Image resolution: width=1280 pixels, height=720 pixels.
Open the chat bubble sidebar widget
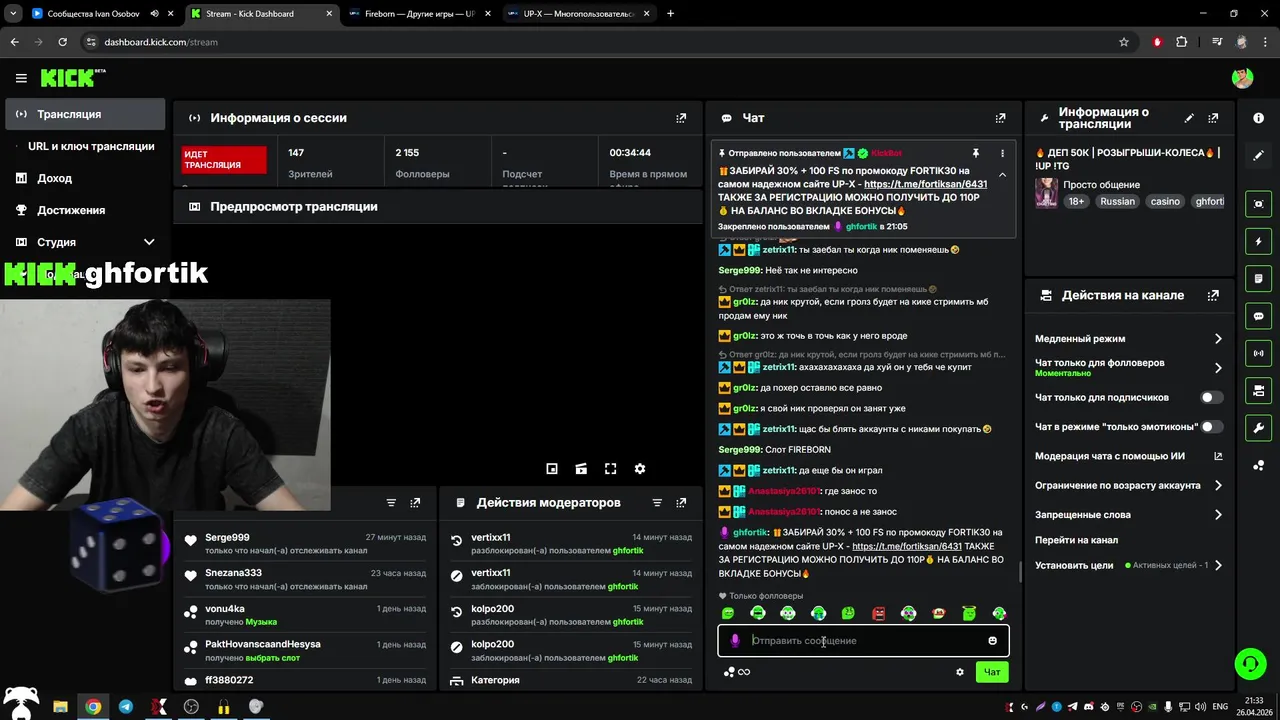[1258, 316]
